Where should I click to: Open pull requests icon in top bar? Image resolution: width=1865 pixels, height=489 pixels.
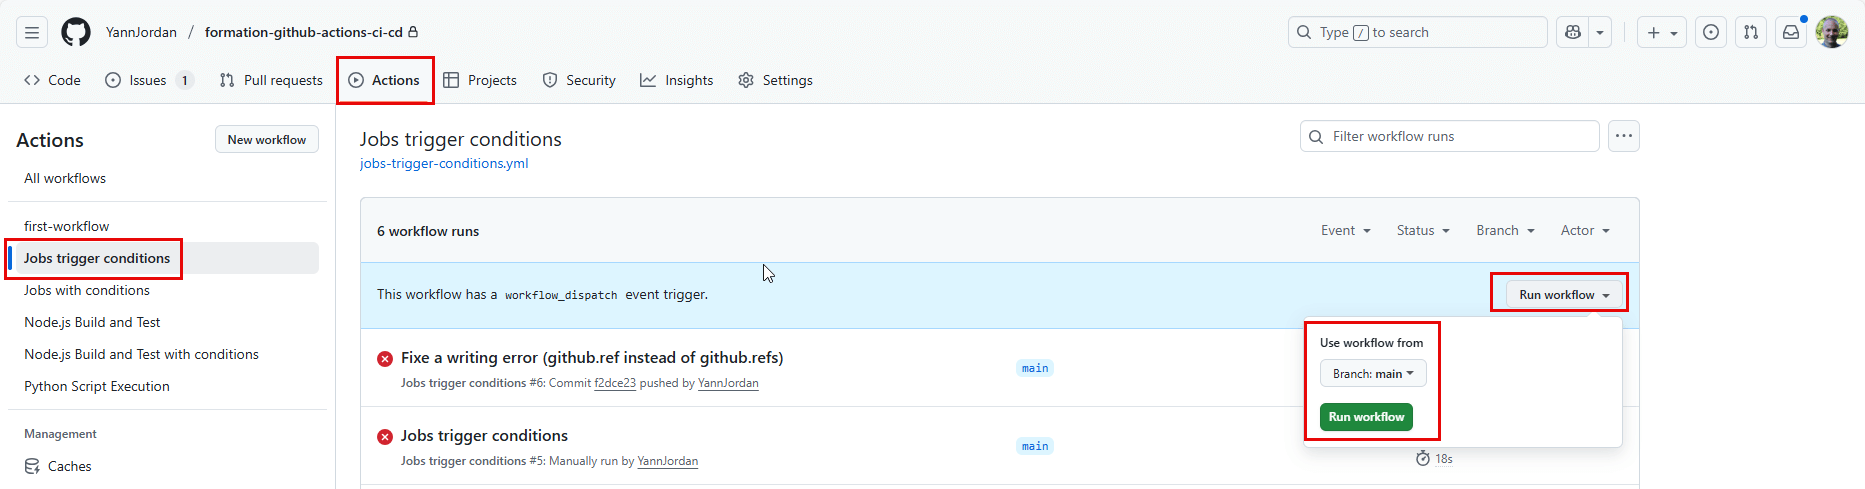tap(1751, 32)
